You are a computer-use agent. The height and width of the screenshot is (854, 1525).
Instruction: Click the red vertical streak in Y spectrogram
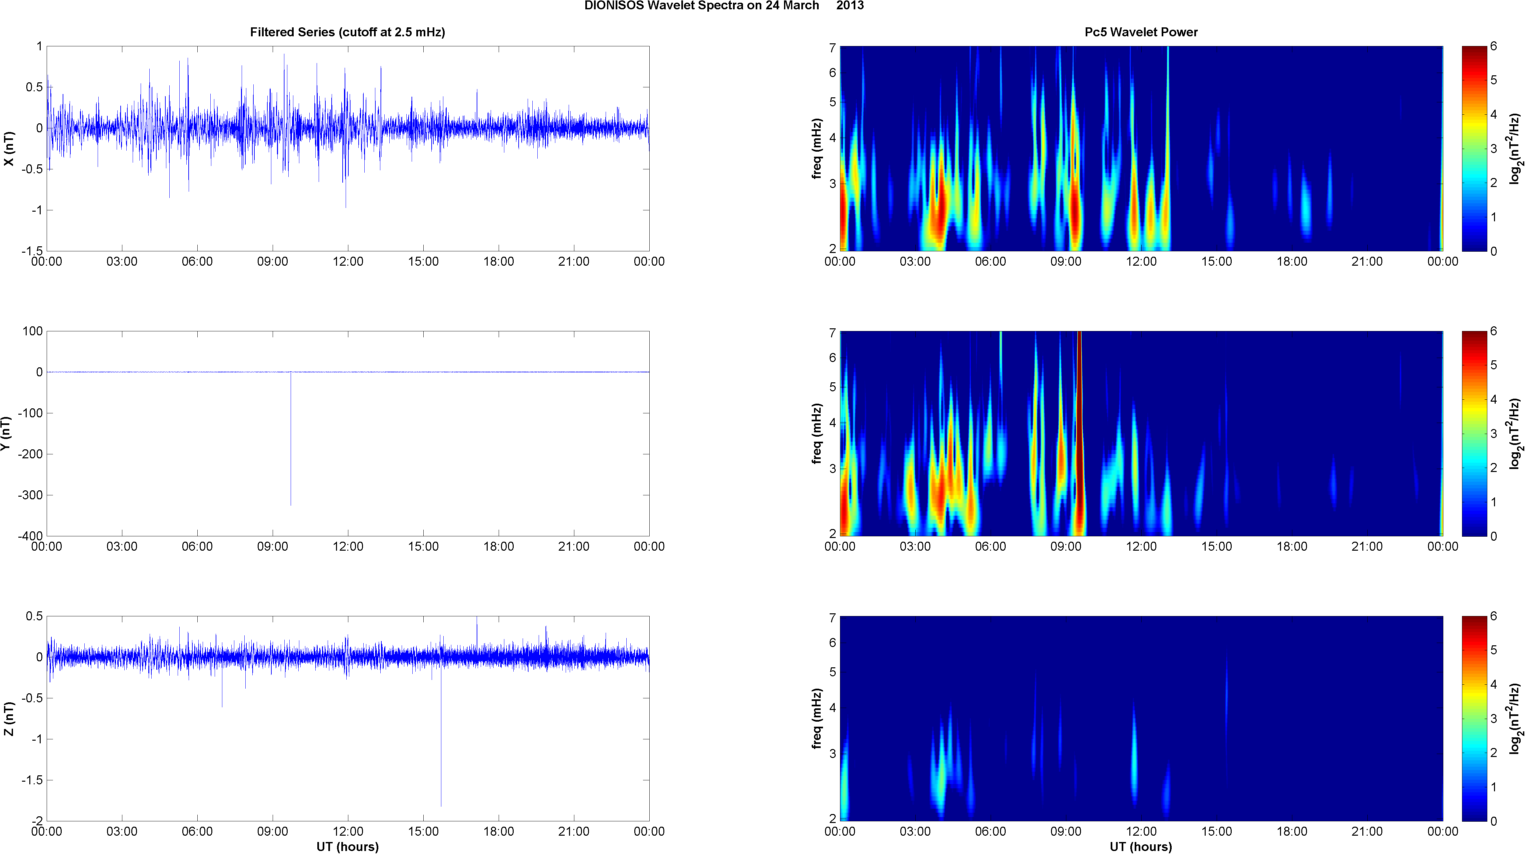pos(1079,433)
